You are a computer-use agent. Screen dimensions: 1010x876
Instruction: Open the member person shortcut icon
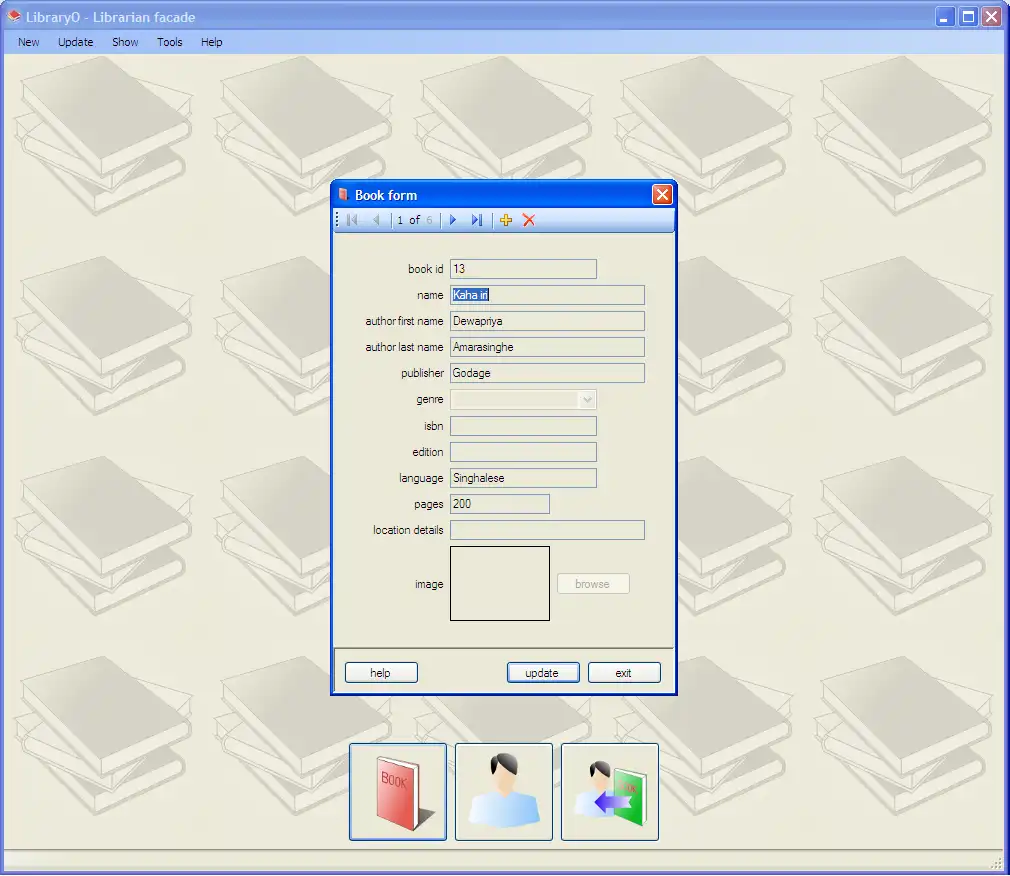pyautogui.click(x=504, y=792)
